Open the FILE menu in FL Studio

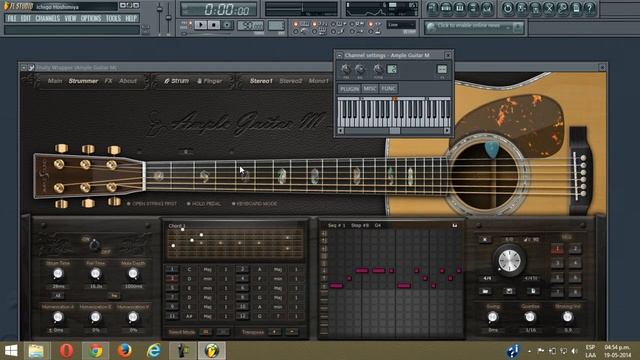click(x=12, y=18)
